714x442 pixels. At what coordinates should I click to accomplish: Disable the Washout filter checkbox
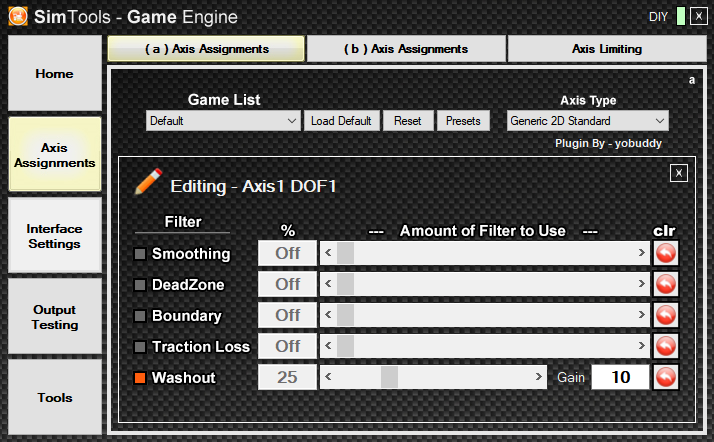140,378
